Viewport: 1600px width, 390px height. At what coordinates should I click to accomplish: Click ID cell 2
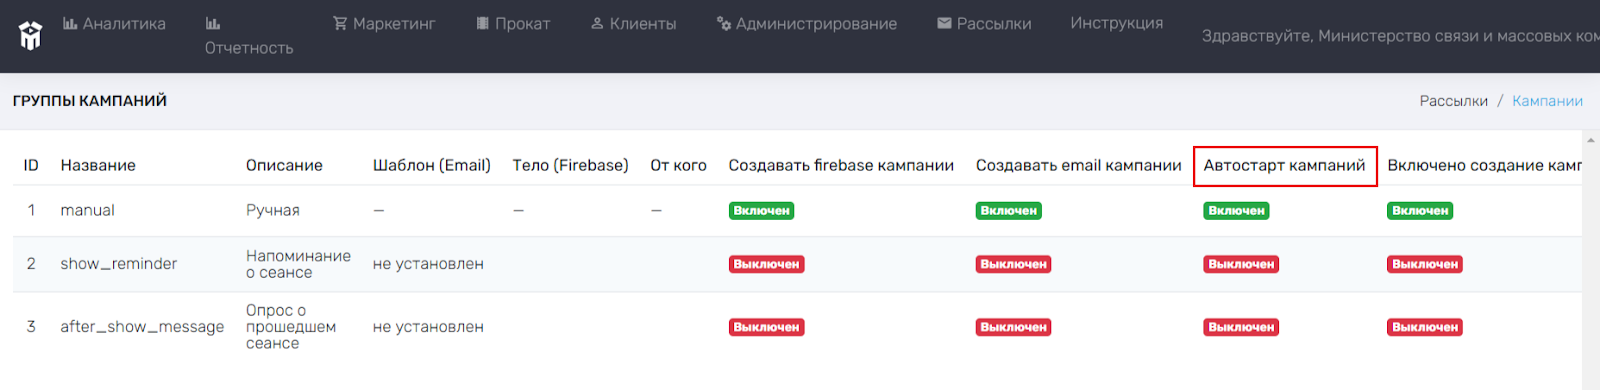point(31,264)
